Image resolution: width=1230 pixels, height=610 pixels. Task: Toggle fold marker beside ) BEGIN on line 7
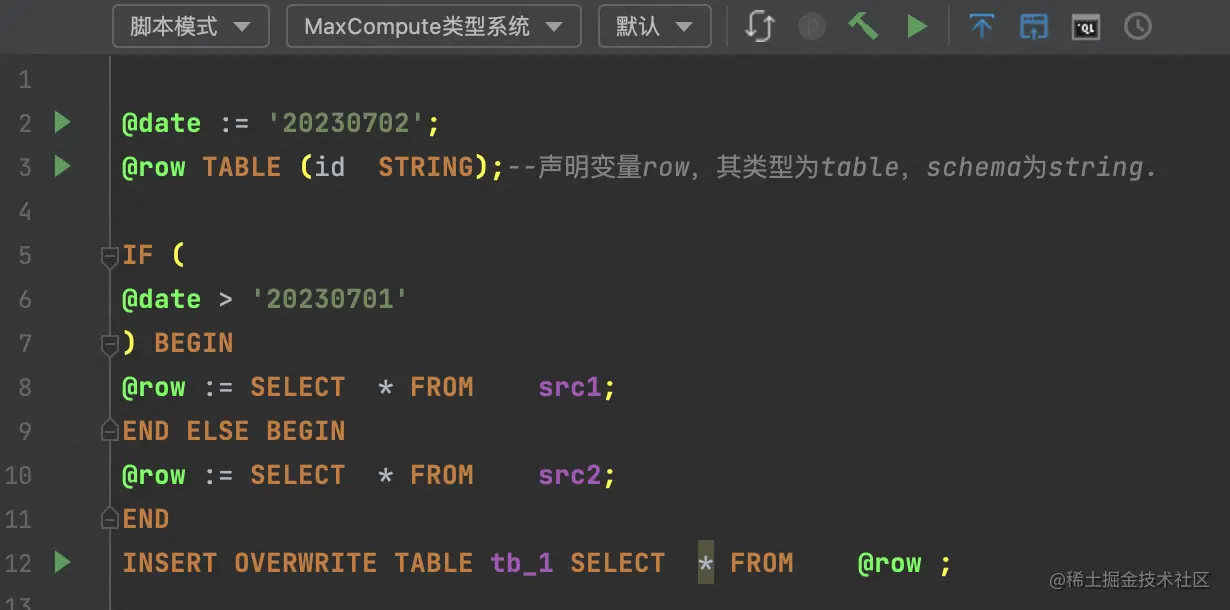[x=110, y=345]
